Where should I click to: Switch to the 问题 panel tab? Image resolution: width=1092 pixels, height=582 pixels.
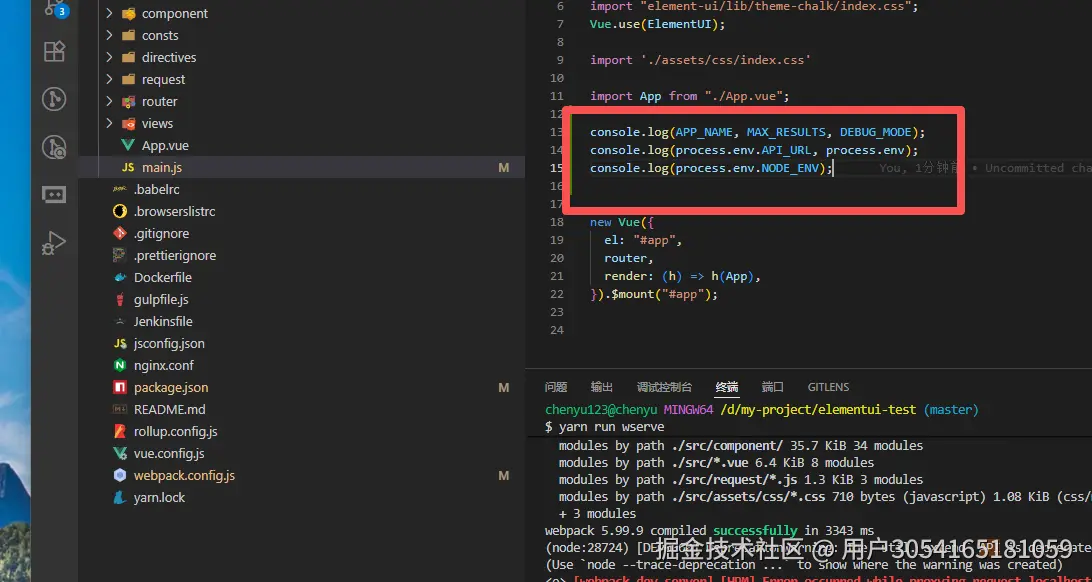click(x=556, y=387)
